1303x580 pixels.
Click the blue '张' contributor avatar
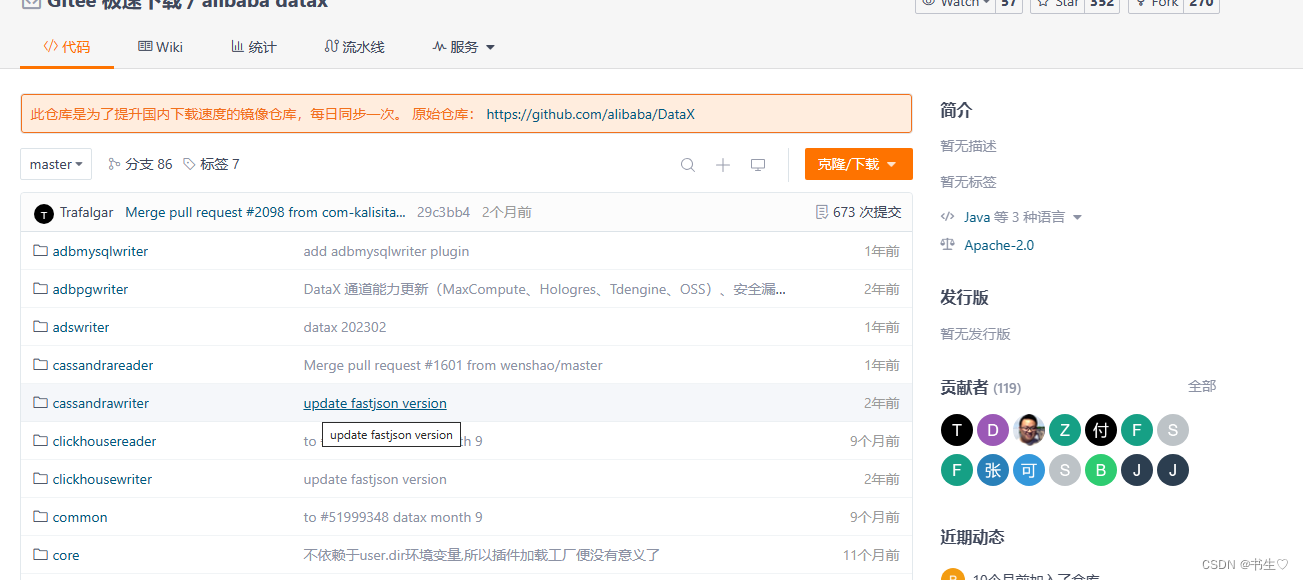click(993, 470)
